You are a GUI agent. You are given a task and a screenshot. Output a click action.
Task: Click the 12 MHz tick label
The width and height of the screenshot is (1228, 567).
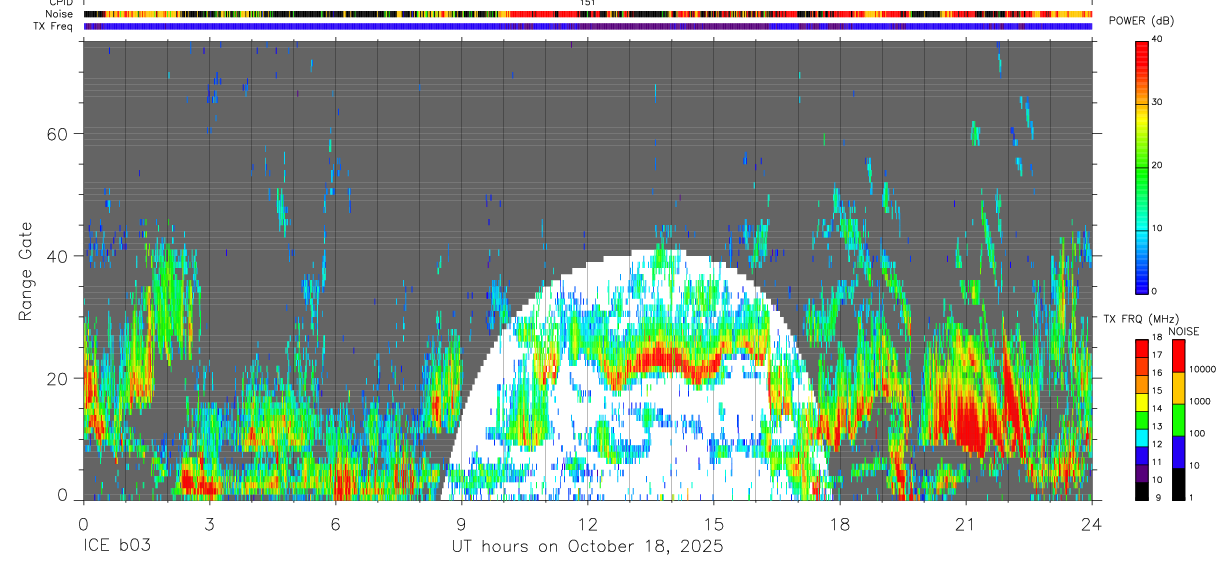(x=1157, y=444)
